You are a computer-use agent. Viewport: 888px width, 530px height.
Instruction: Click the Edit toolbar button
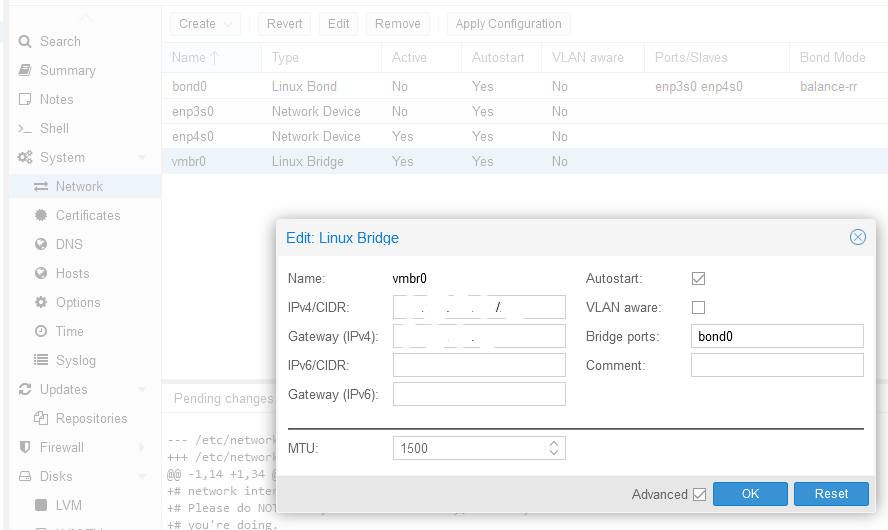[338, 24]
